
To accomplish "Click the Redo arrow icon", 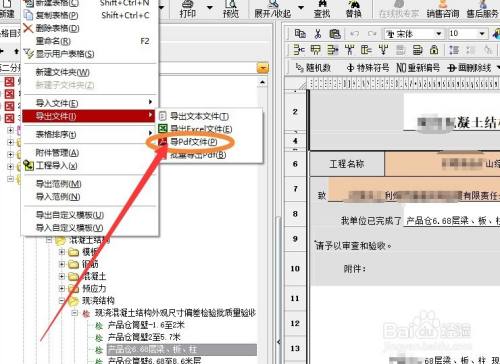I will coord(372,34).
